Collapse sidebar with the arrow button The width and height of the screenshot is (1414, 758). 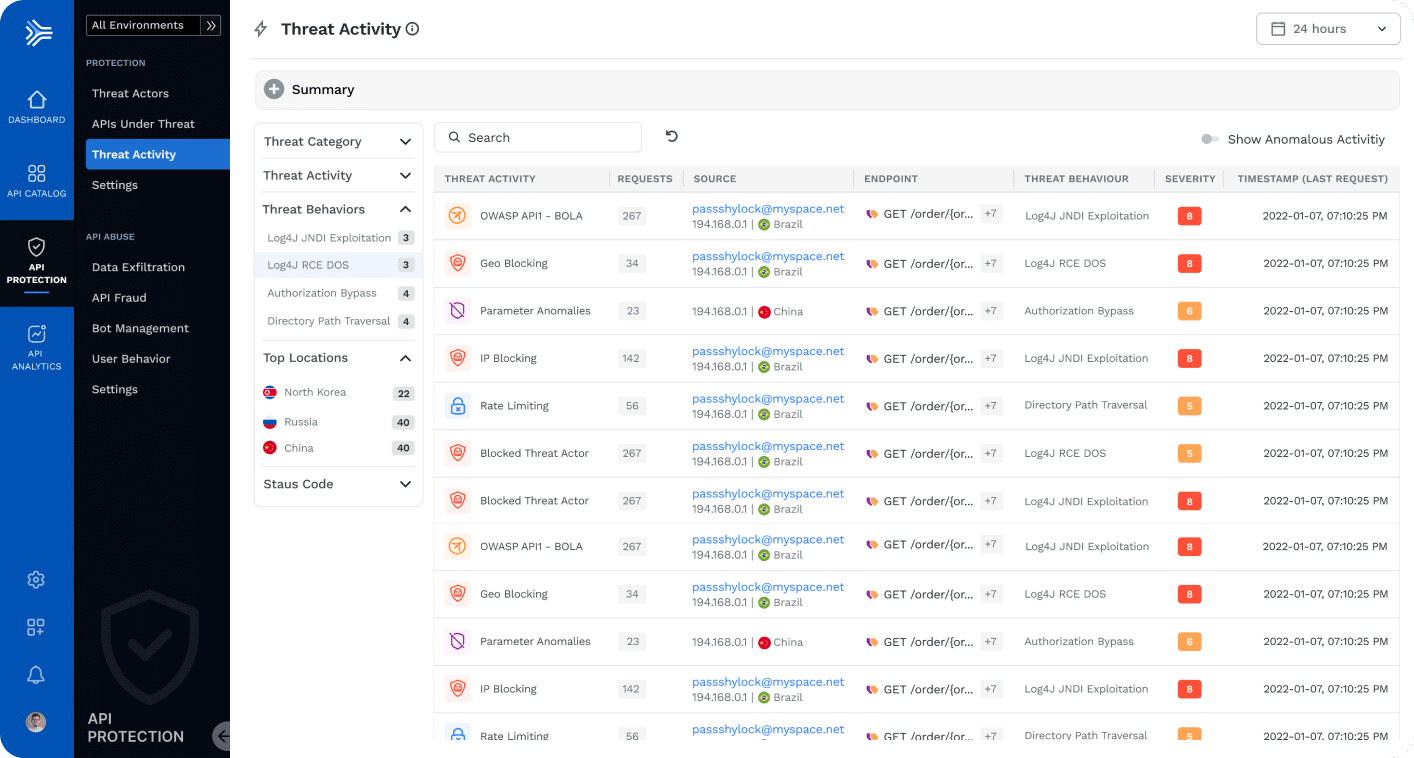tap(223, 736)
